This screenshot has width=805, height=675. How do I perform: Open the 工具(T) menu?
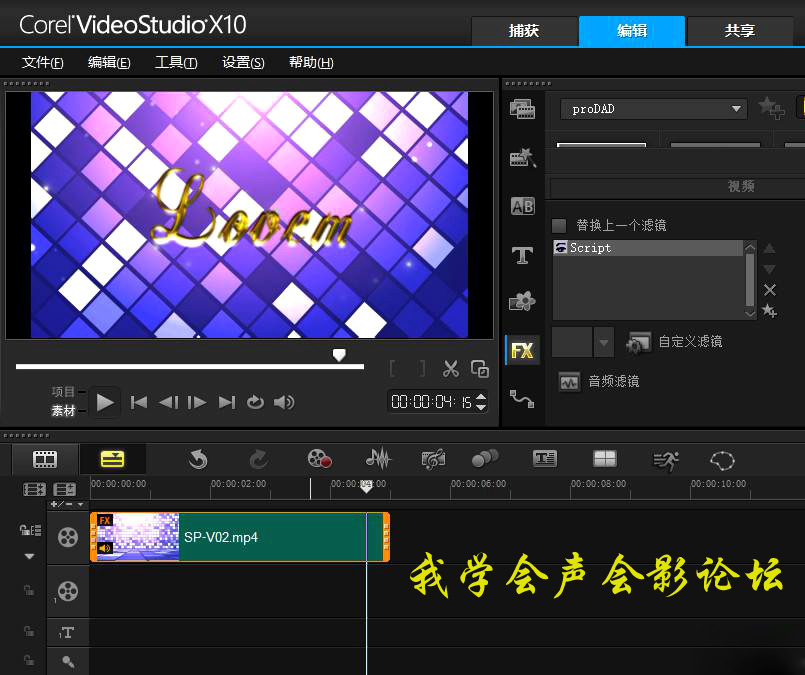176,63
